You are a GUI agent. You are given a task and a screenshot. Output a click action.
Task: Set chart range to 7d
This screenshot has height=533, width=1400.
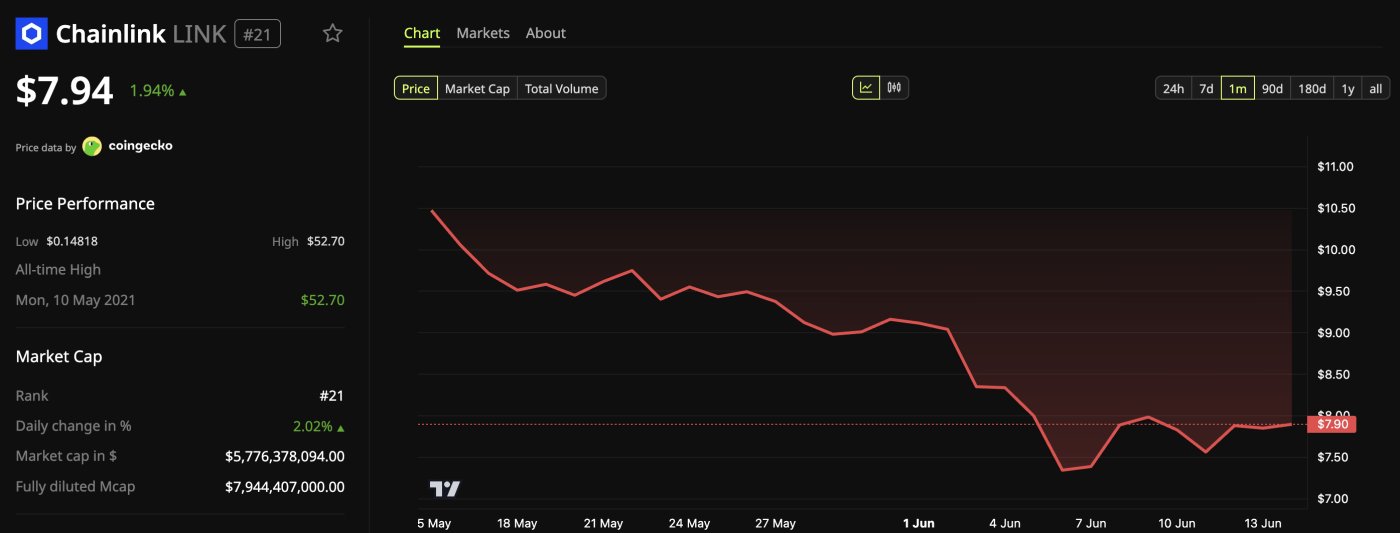tap(1206, 89)
